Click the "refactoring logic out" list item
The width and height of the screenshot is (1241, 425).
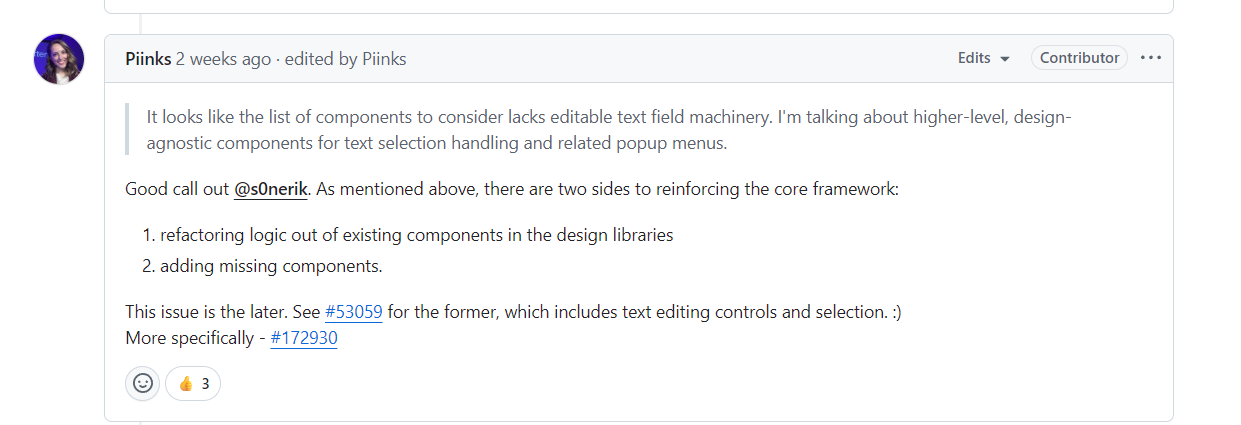tap(416, 236)
